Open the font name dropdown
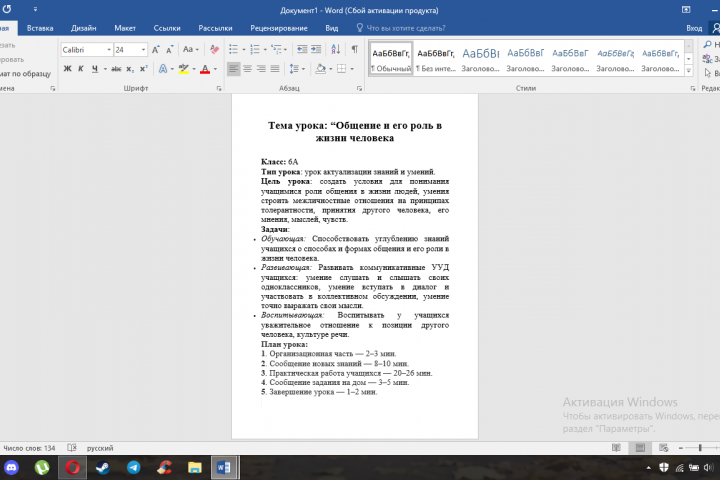Screen dimensions: 720x480 109,50
